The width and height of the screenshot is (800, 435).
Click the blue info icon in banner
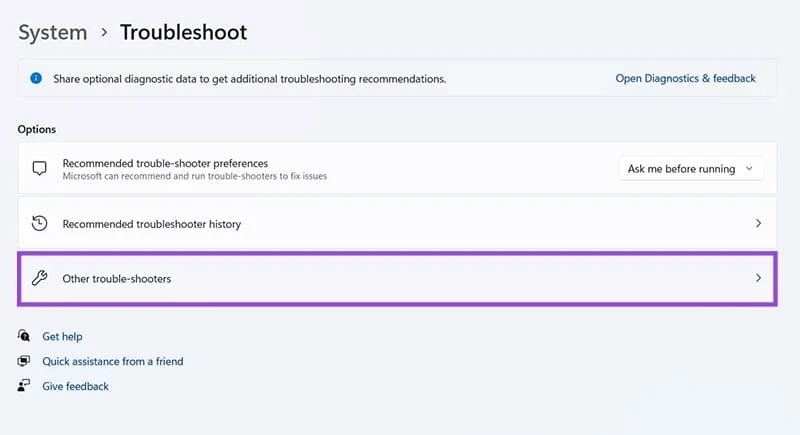click(x=36, y=78)
